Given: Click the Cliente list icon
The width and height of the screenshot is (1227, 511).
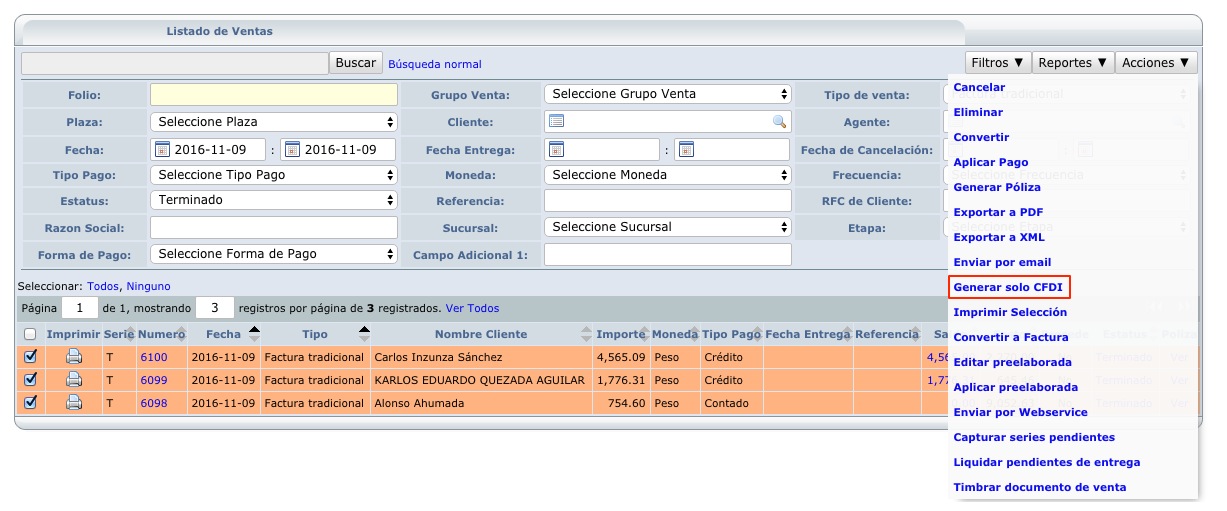Looking at the screenshot, I should coord(557,121).
